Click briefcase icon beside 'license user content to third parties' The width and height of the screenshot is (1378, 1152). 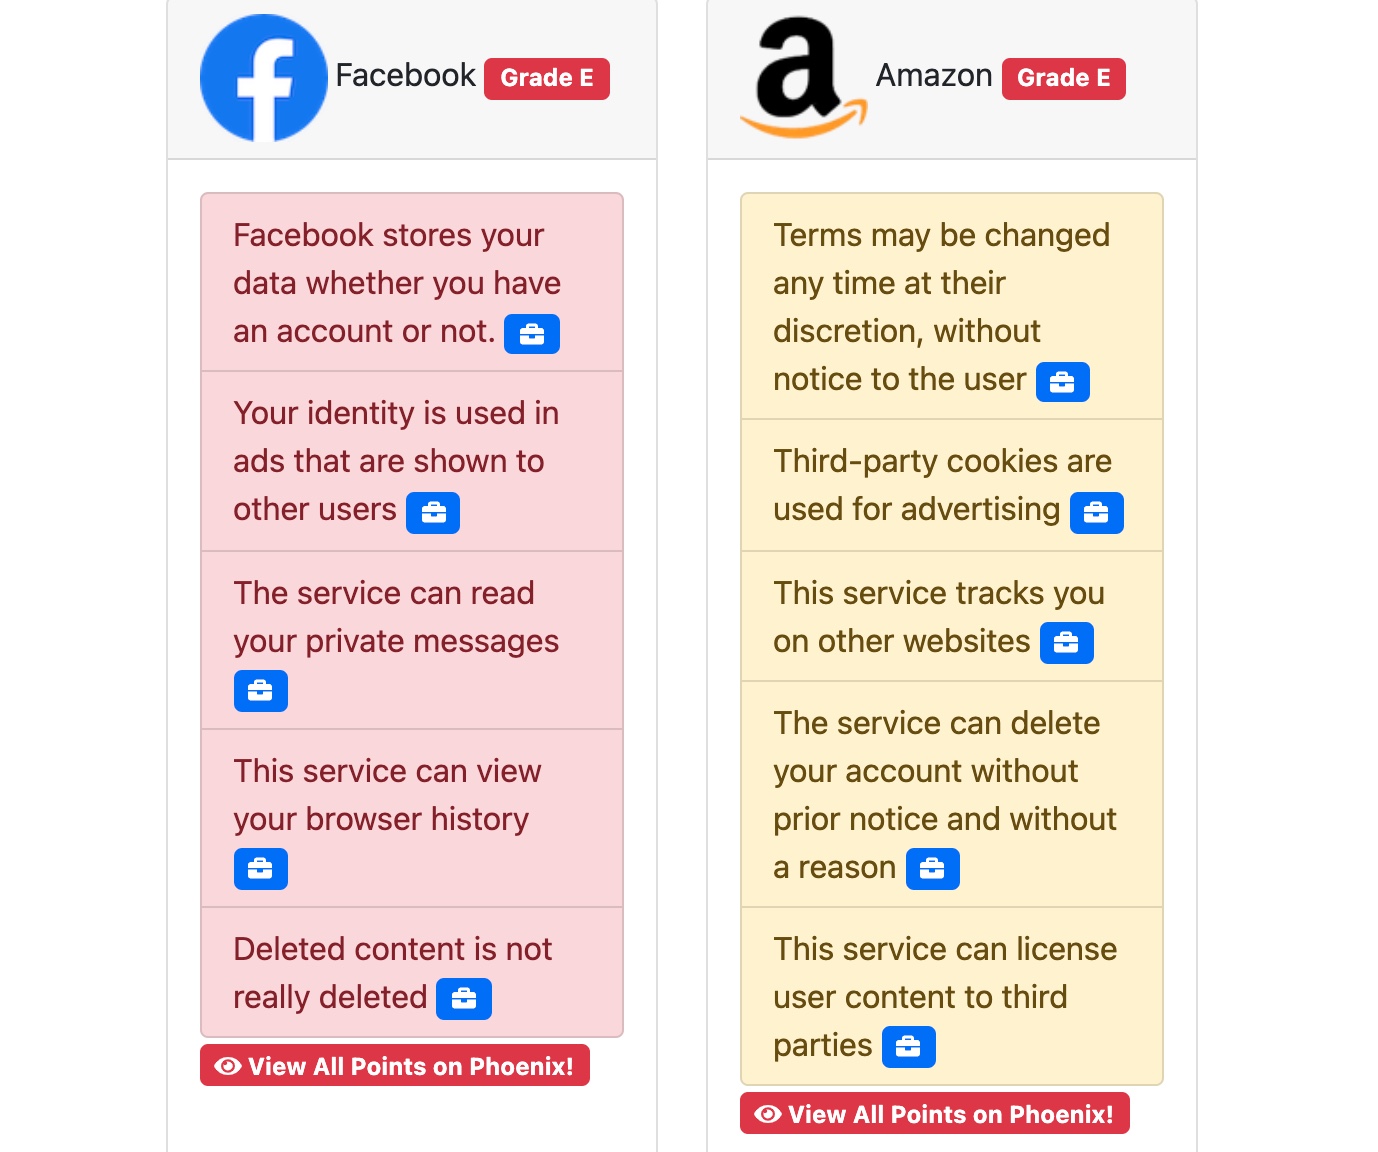pyautogui.click(x=908, y=1047)
